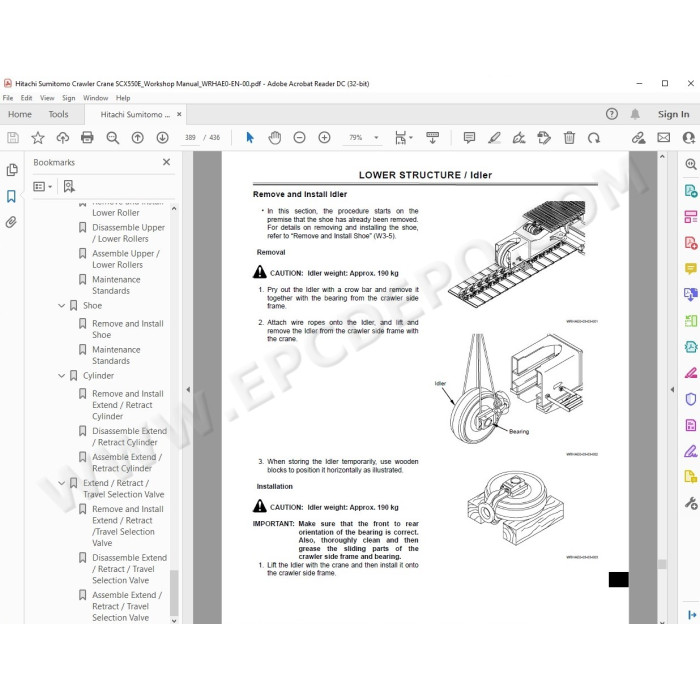
Task: Click the trash delete icon
Action: (569, 138)
